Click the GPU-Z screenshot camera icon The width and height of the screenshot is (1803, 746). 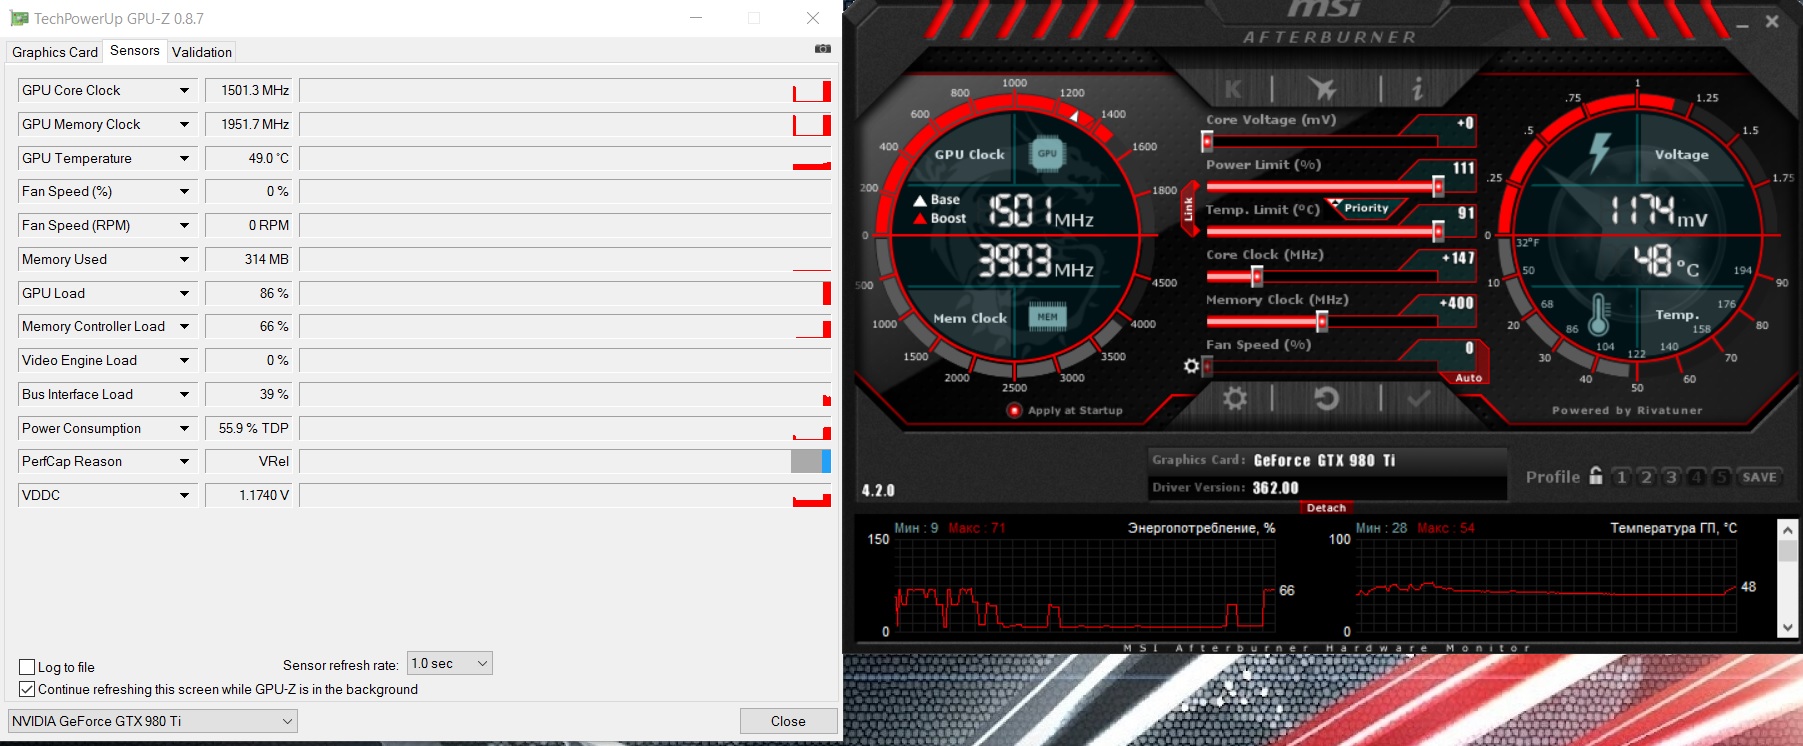tap(823, 49)
